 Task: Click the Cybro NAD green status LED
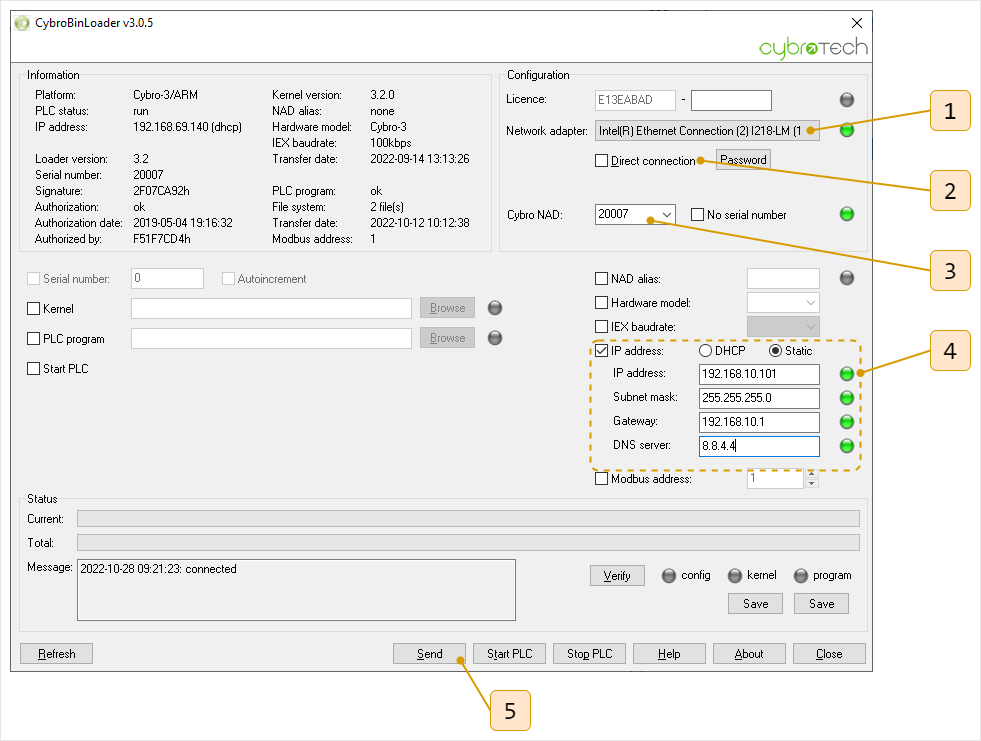coord(846,214)
